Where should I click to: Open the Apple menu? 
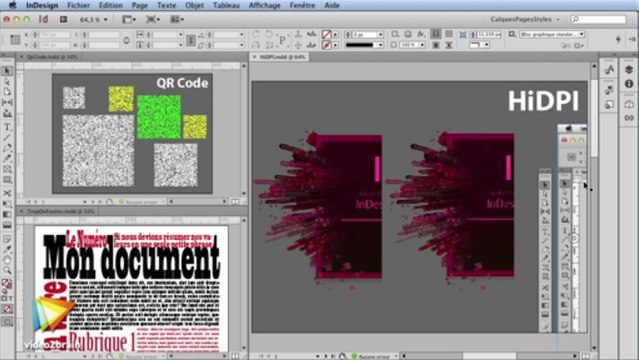pos(13,5)
